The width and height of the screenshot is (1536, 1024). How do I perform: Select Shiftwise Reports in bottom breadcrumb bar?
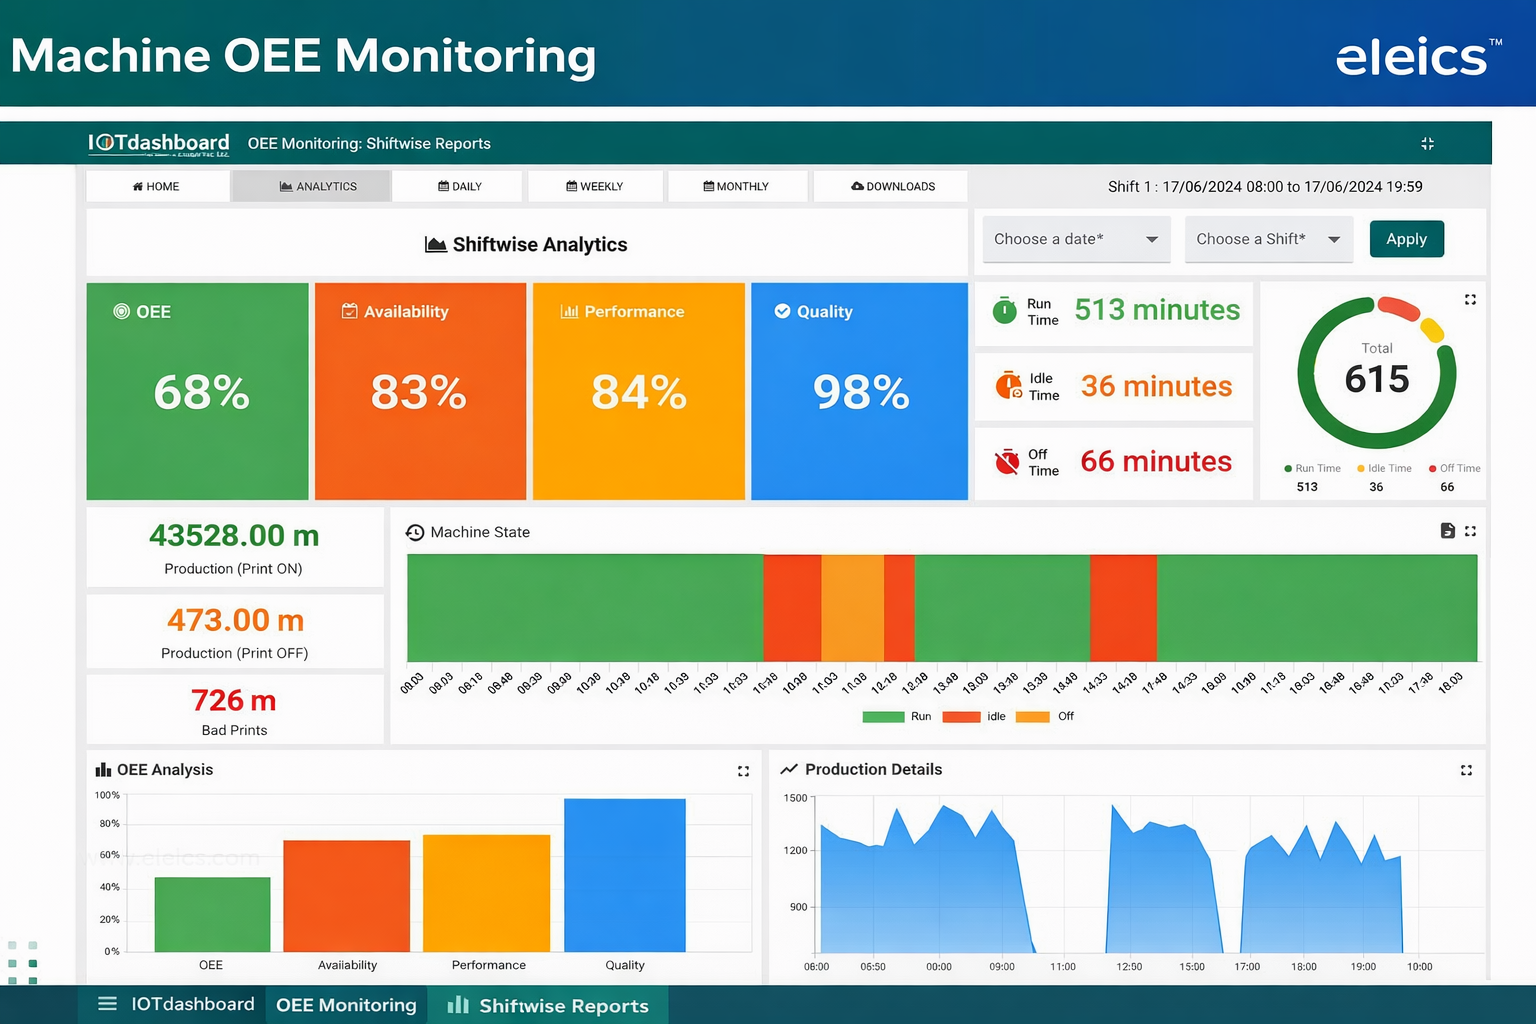click(548, 1006)
